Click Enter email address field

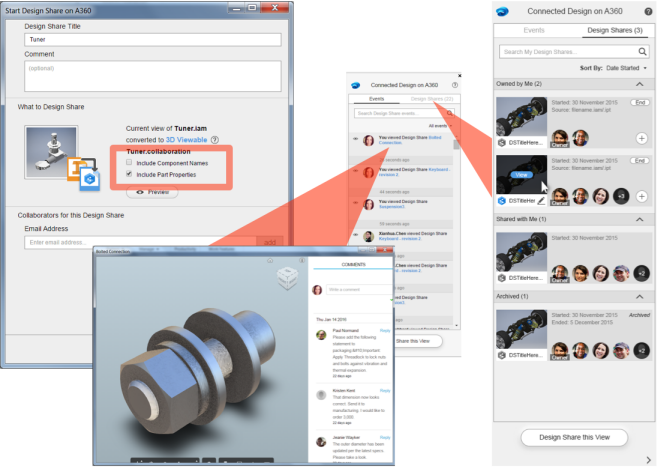pos(140,242)
